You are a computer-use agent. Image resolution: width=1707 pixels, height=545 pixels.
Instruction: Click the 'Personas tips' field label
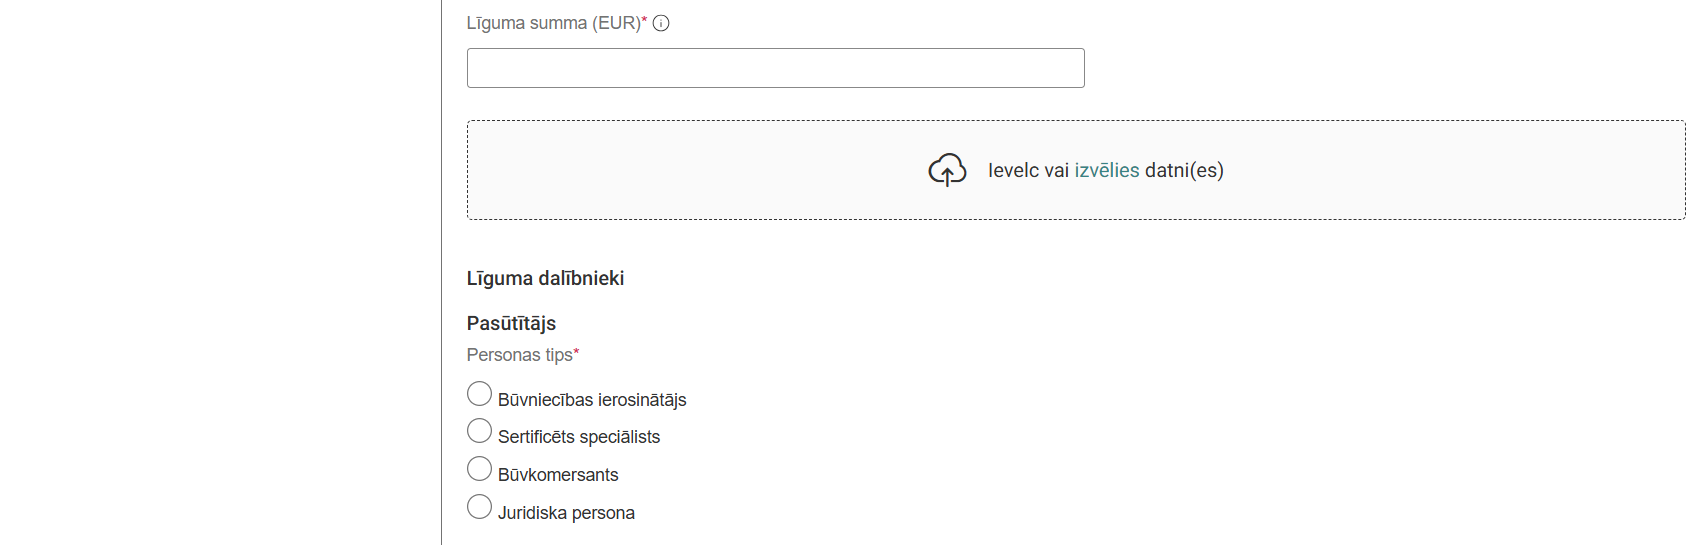[519, 355]
